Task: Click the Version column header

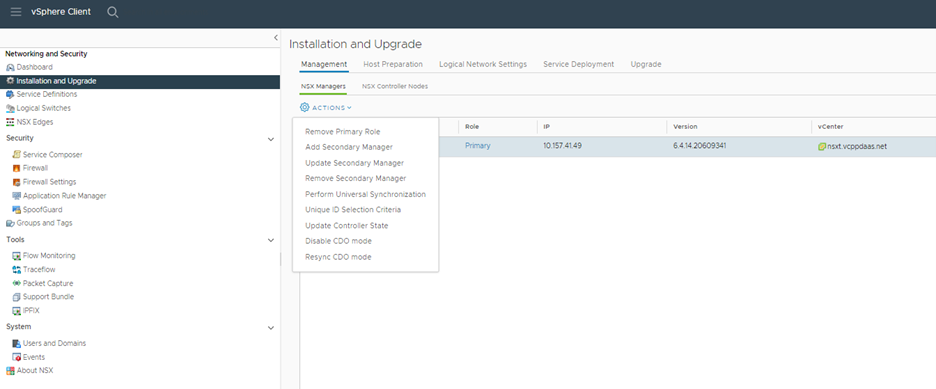Action: (x=685, y=127)
